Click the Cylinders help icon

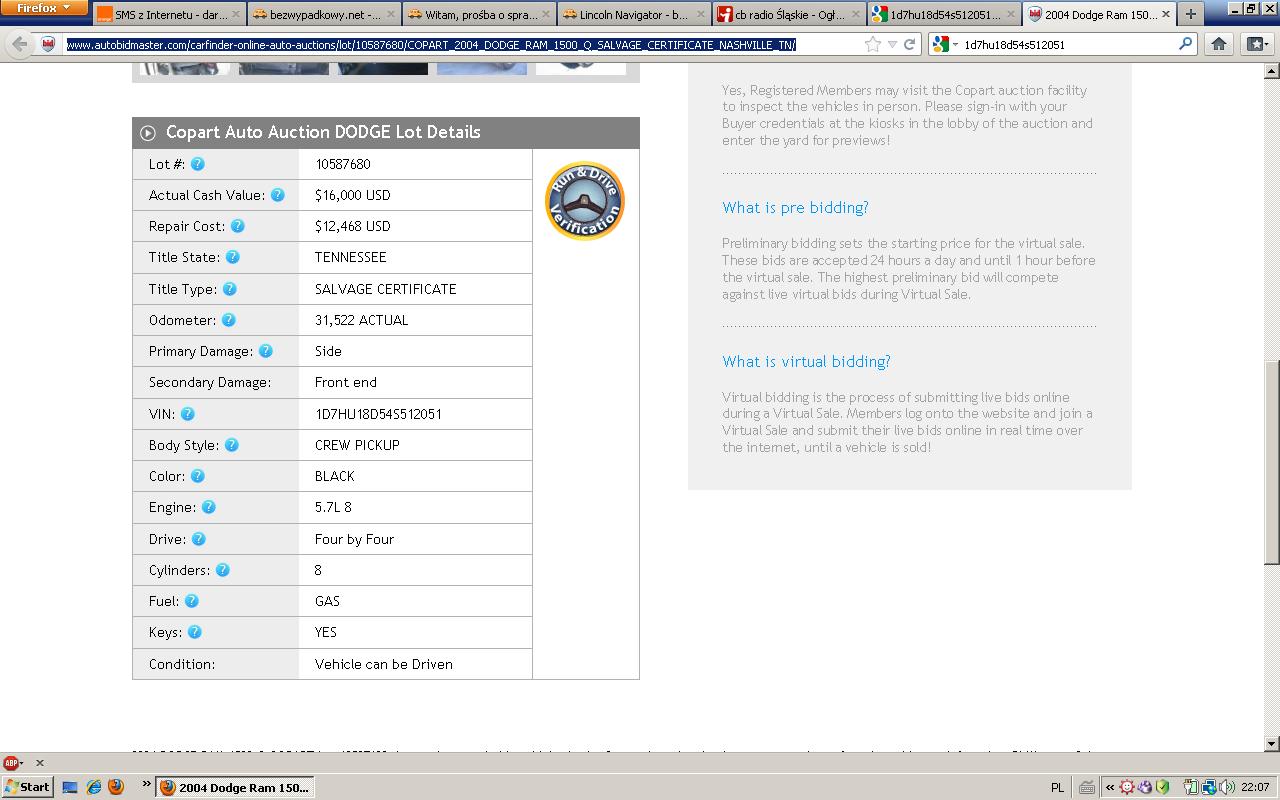pyautogui.click(x=223, y=570)
